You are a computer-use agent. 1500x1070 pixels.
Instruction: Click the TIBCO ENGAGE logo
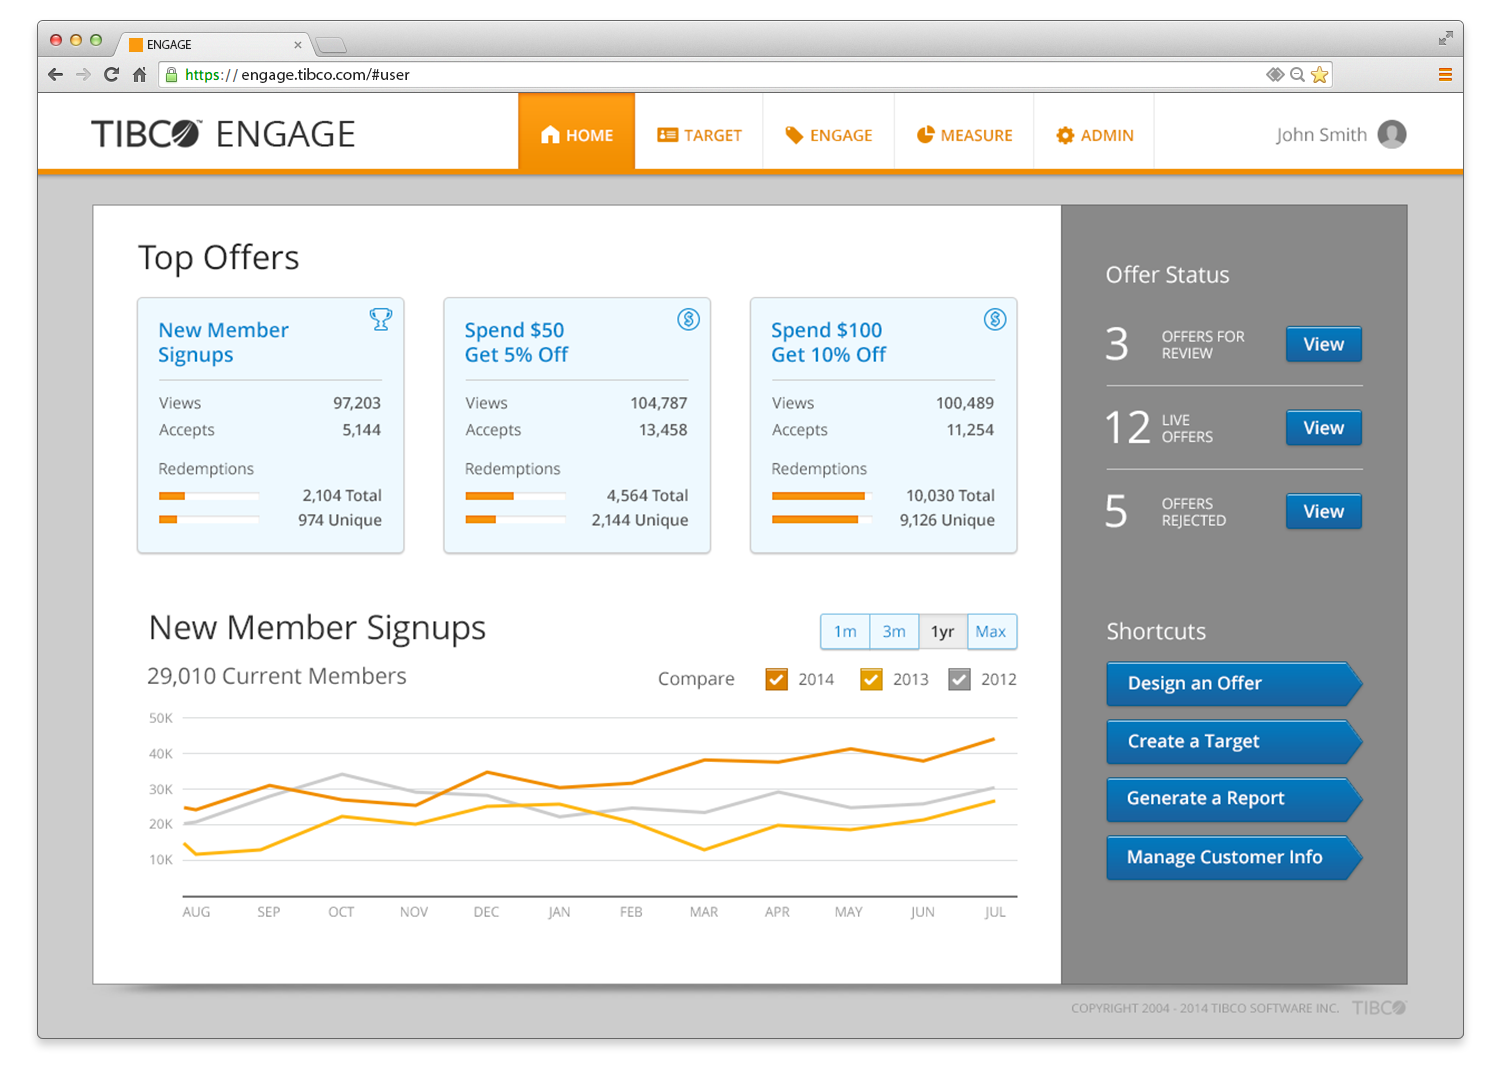[223, 134]
